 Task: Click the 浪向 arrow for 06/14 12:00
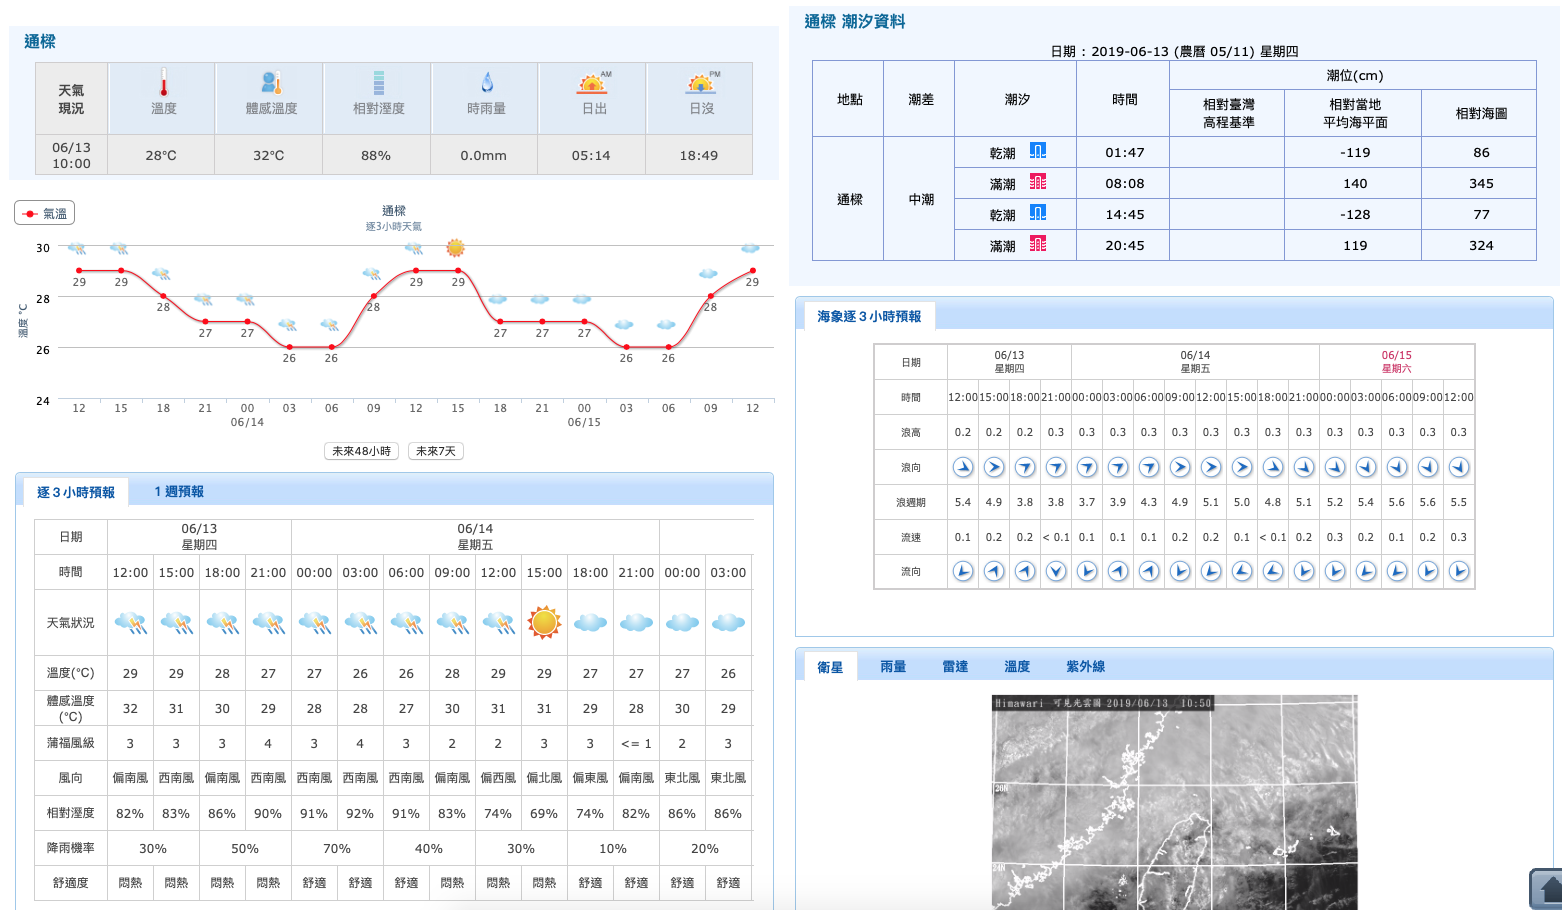(1211, 467)
